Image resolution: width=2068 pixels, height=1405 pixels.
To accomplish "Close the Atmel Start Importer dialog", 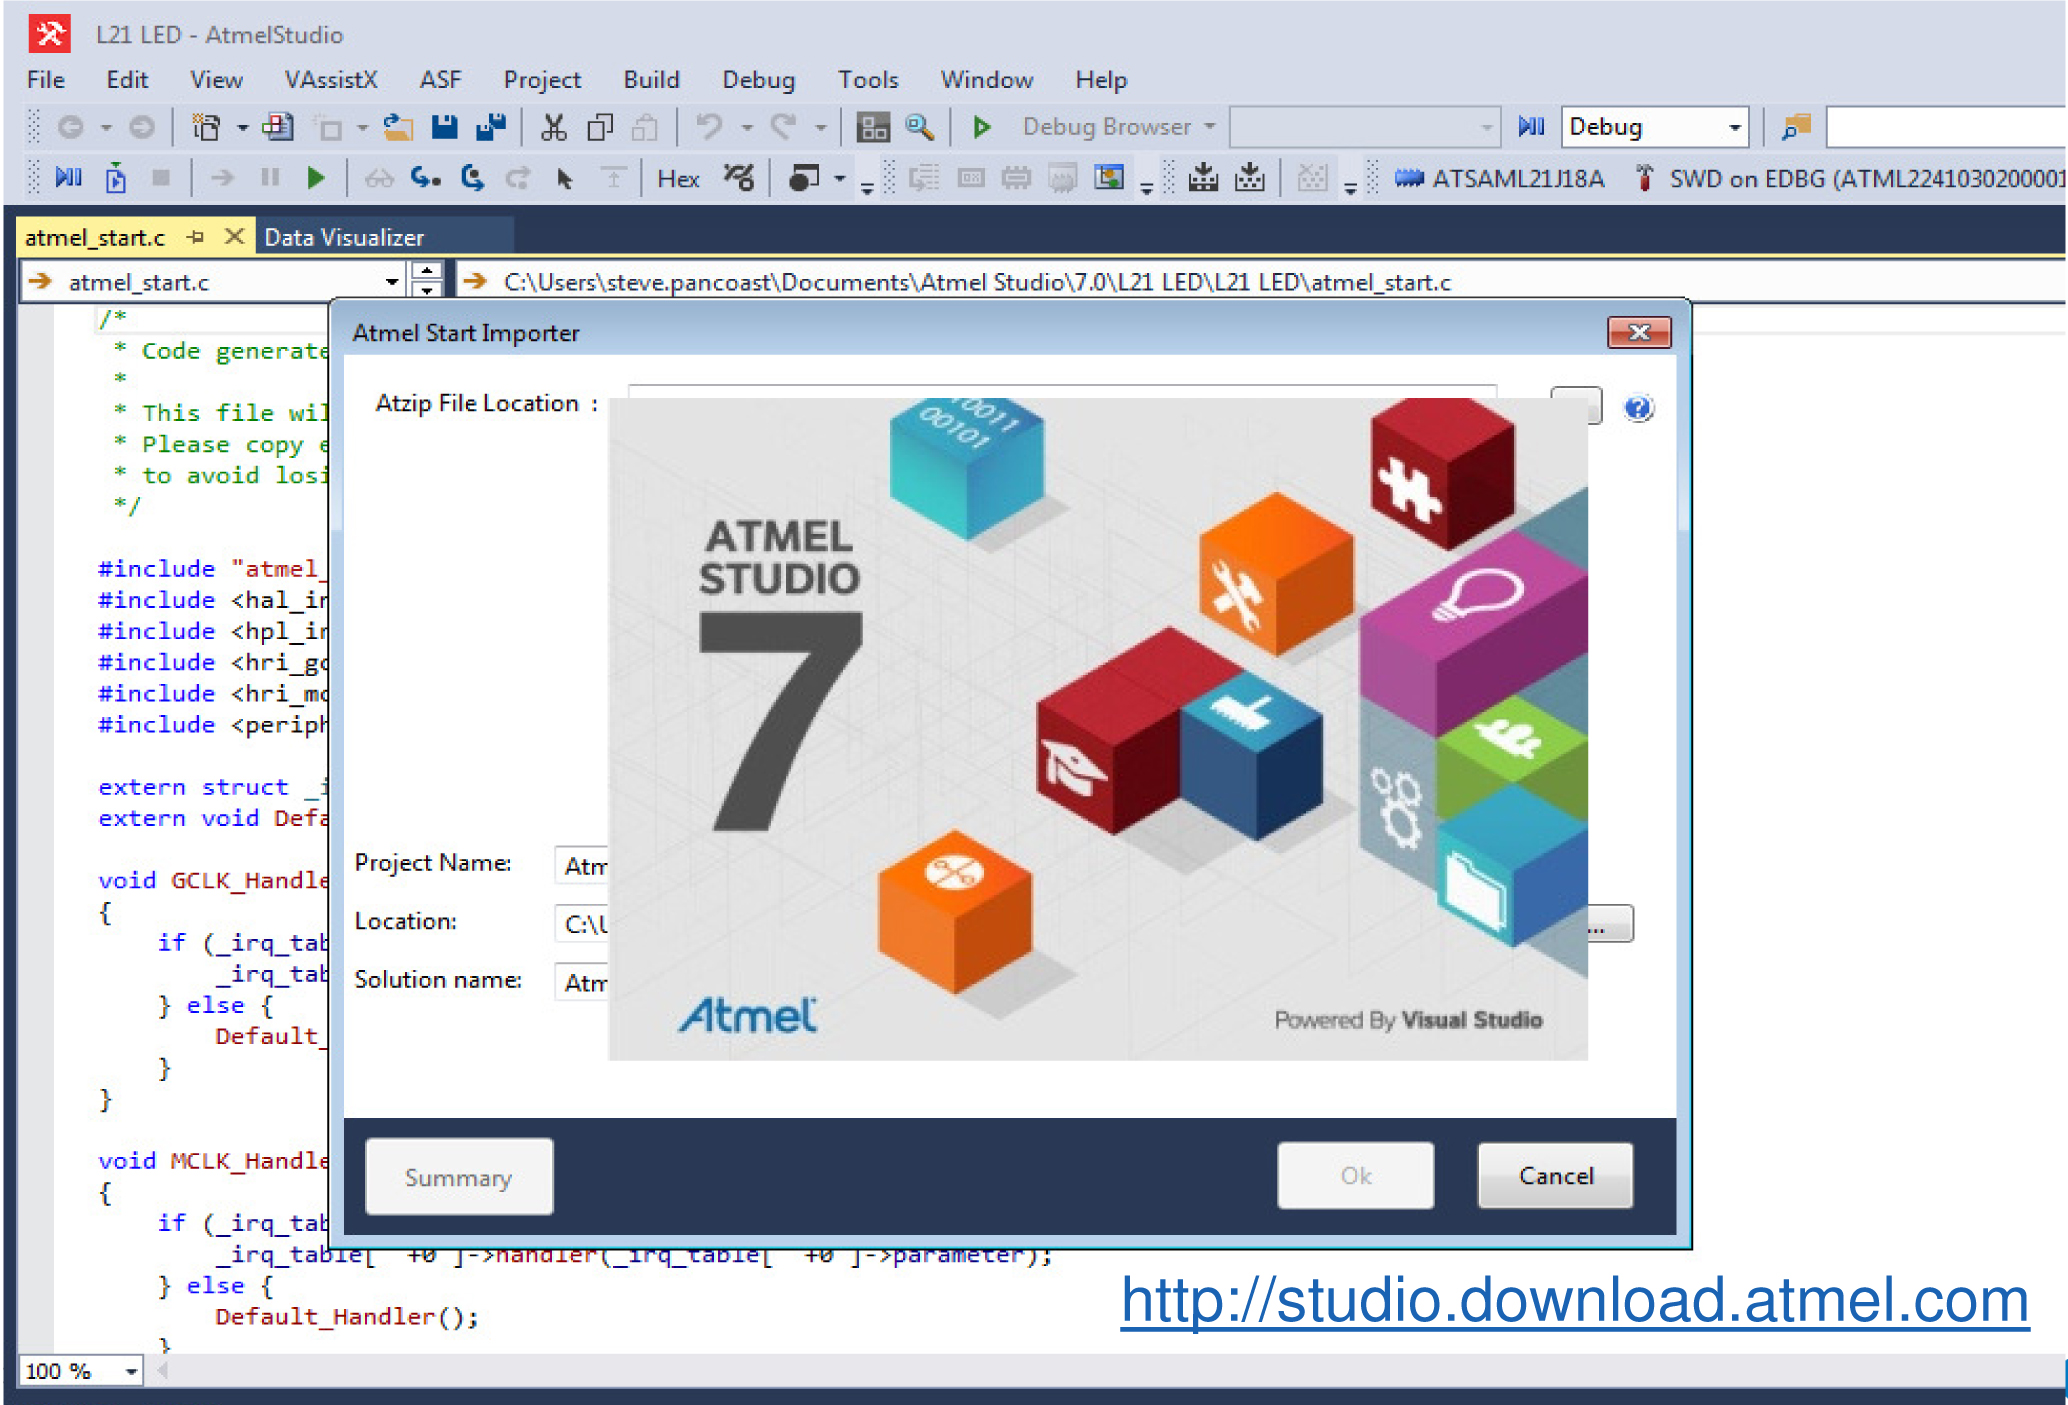I will coord(1638,332).
